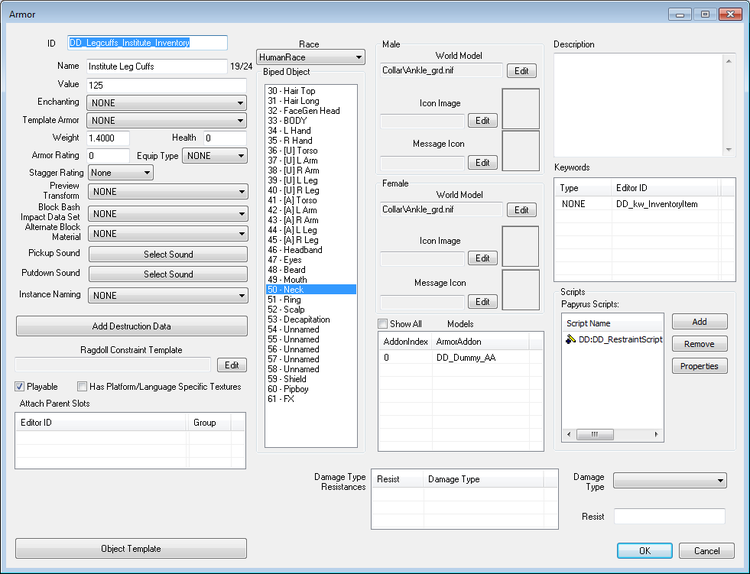The width and height of the screenshot is (750, 574).
Task: Click the Script Name column header
Action: (x=612, y=323)
